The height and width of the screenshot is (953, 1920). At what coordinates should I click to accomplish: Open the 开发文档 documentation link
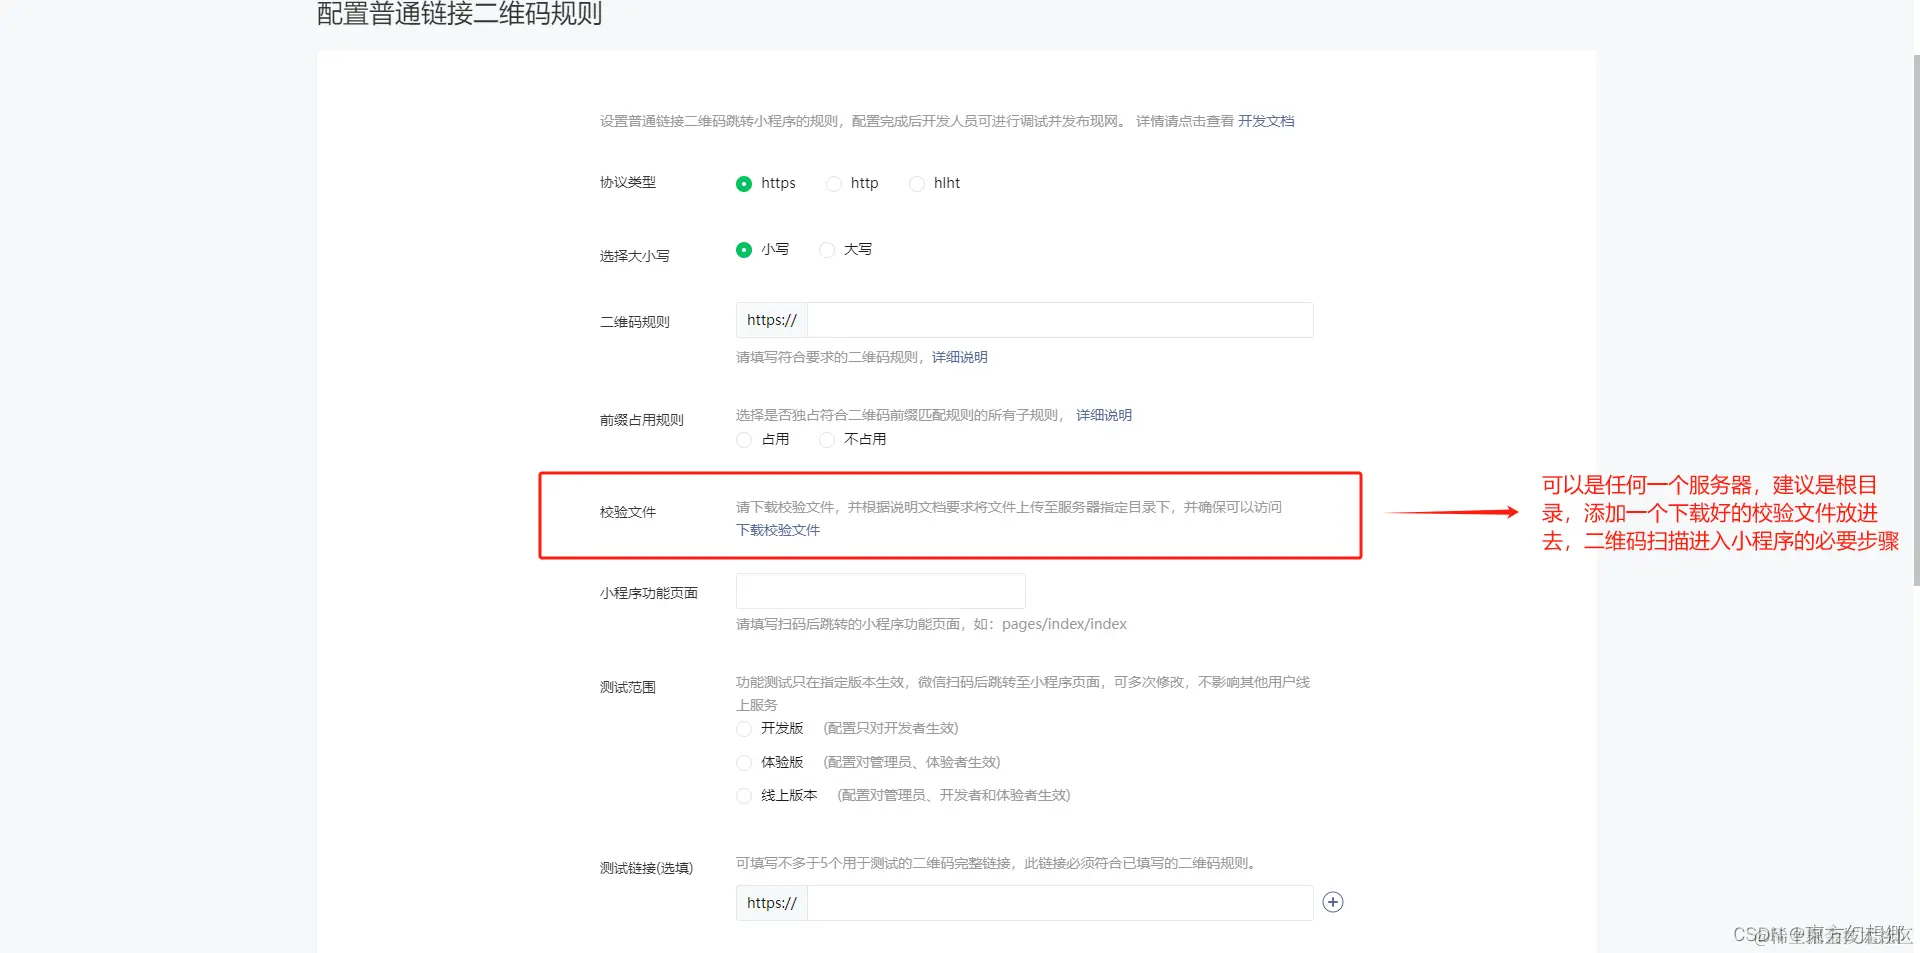pyautogui.click(x=1265, y=120)
